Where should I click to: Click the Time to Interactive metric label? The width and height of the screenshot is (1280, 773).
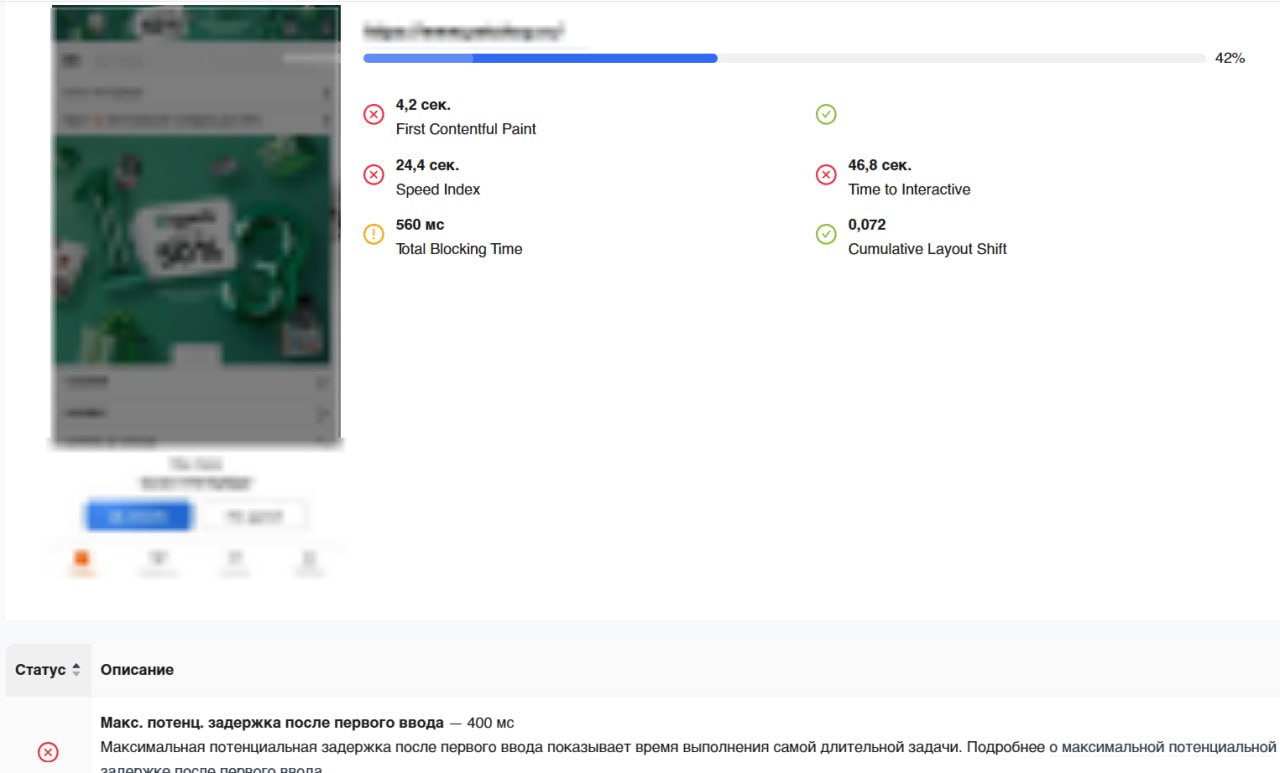[x=909, y=190]
